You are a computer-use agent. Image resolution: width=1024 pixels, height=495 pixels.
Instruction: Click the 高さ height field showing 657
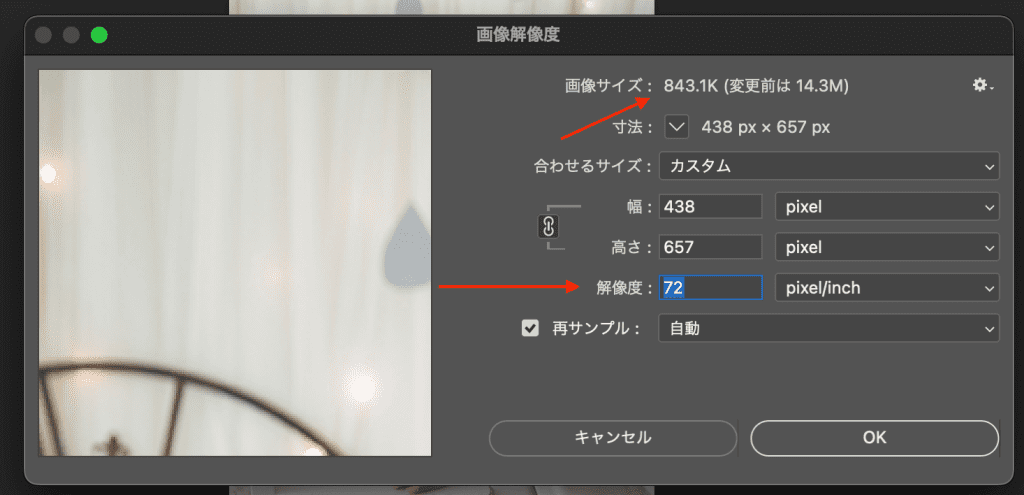tap(711, 248)
